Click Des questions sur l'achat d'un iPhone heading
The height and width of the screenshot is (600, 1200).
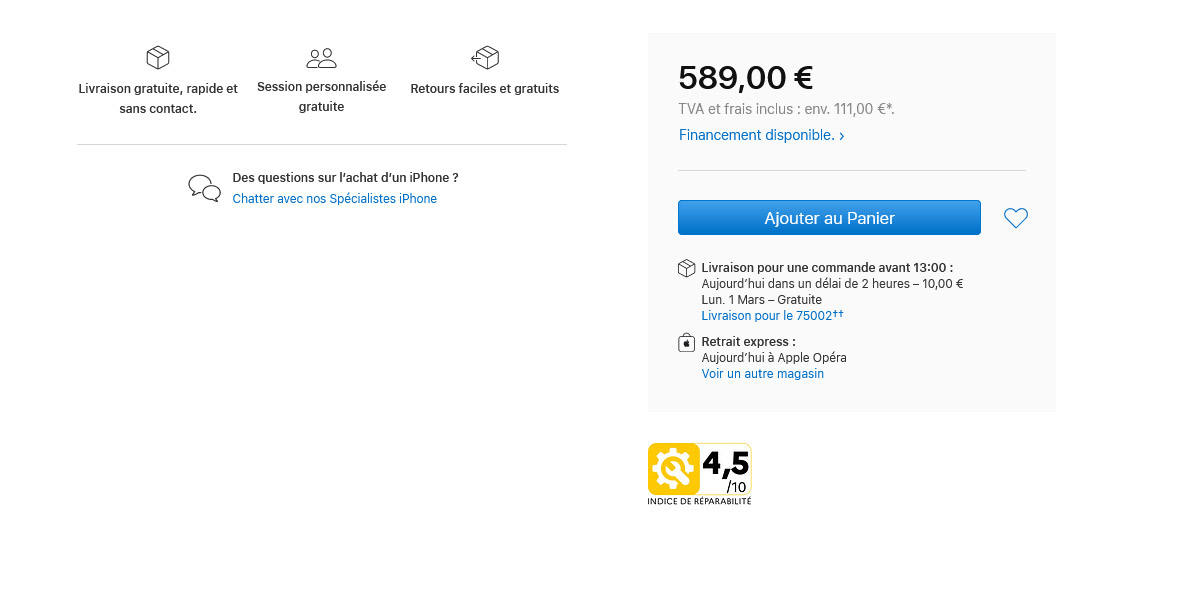[x=345, y=178]
